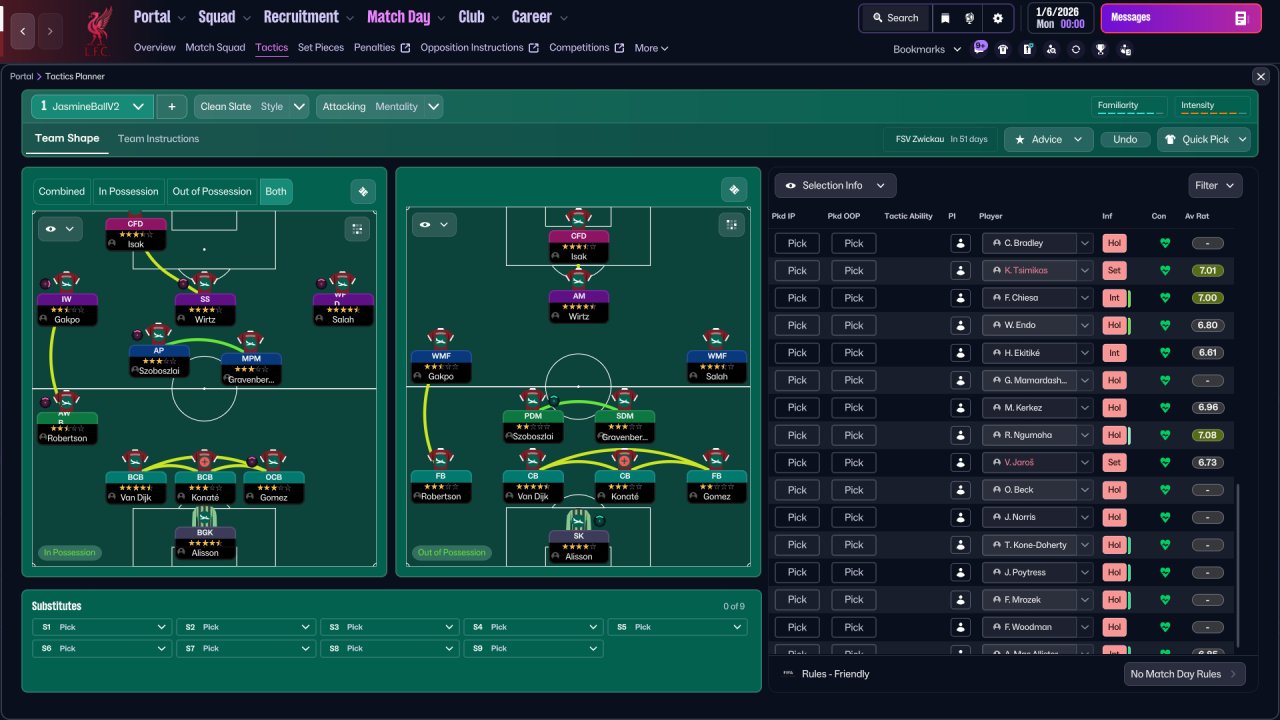Viewport: 1280px width, 720px height.
Task: Click the In Possession pitch tactics-board icon
Action: pos(363,191)
